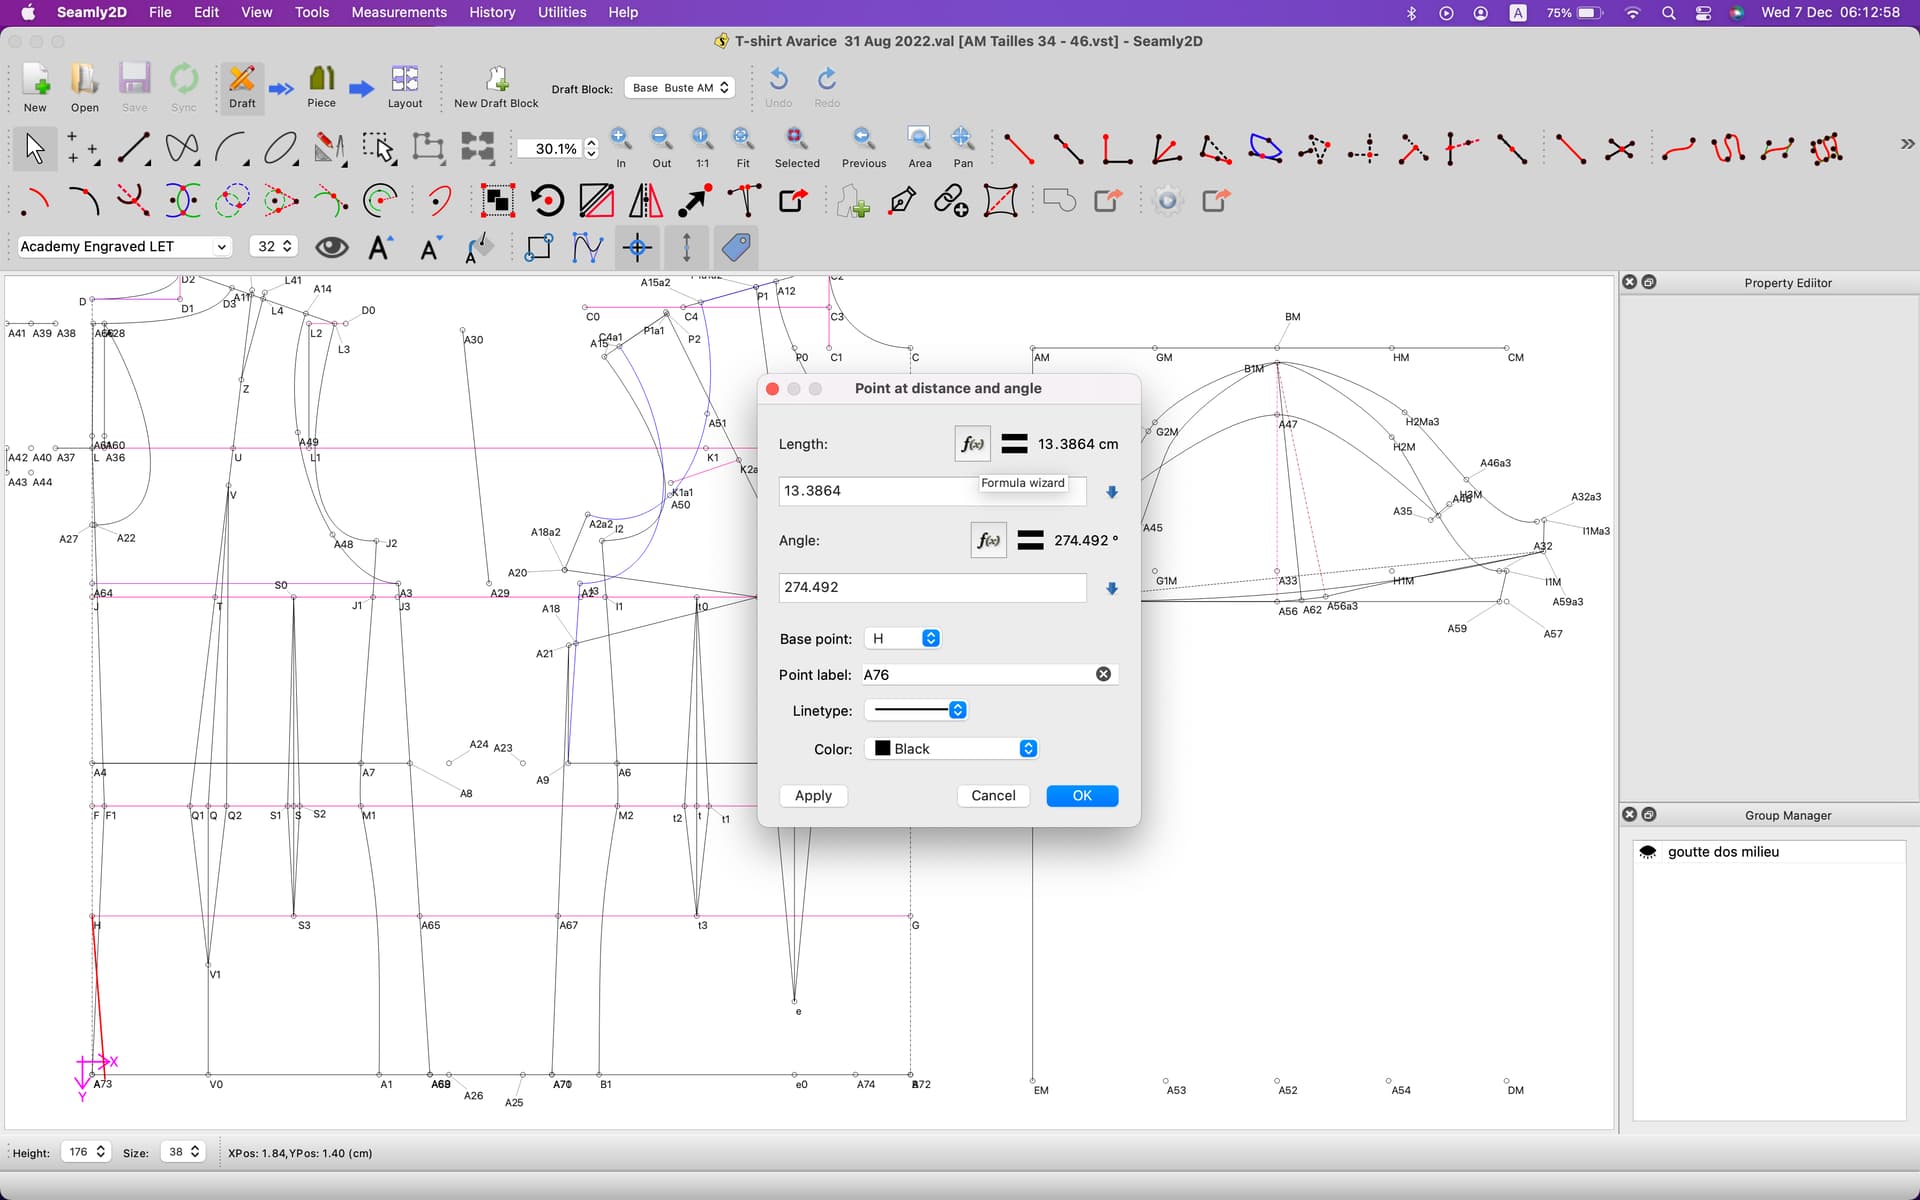Toggle the crosshair origin axis button
Viewport: 1920px width, 1200px height.
637,247
